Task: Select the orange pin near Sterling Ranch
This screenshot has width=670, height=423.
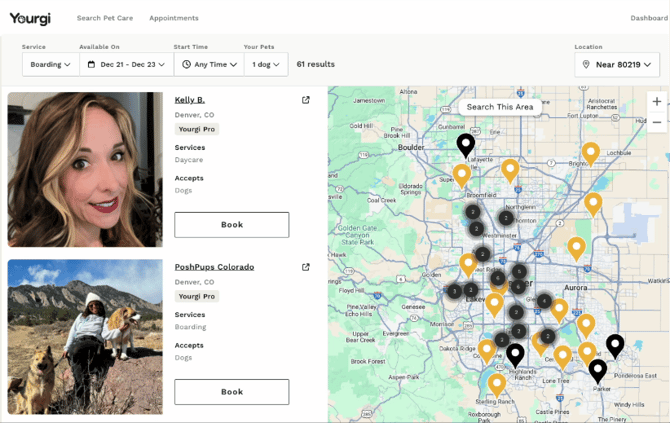Action: [x=497, y=384]
